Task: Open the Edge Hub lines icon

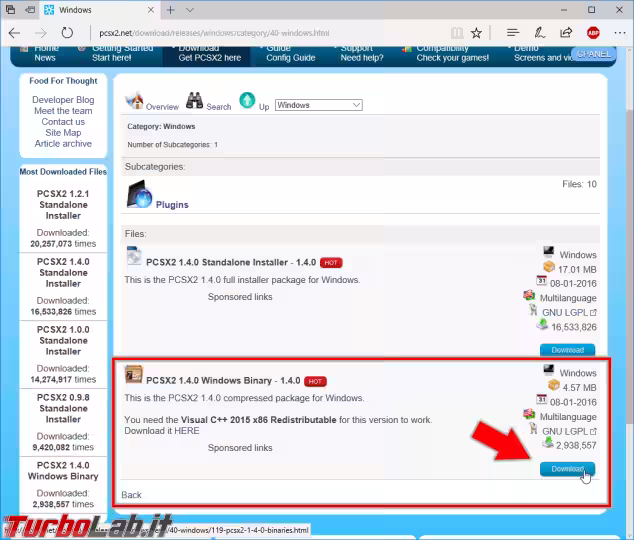Action: 513,33
